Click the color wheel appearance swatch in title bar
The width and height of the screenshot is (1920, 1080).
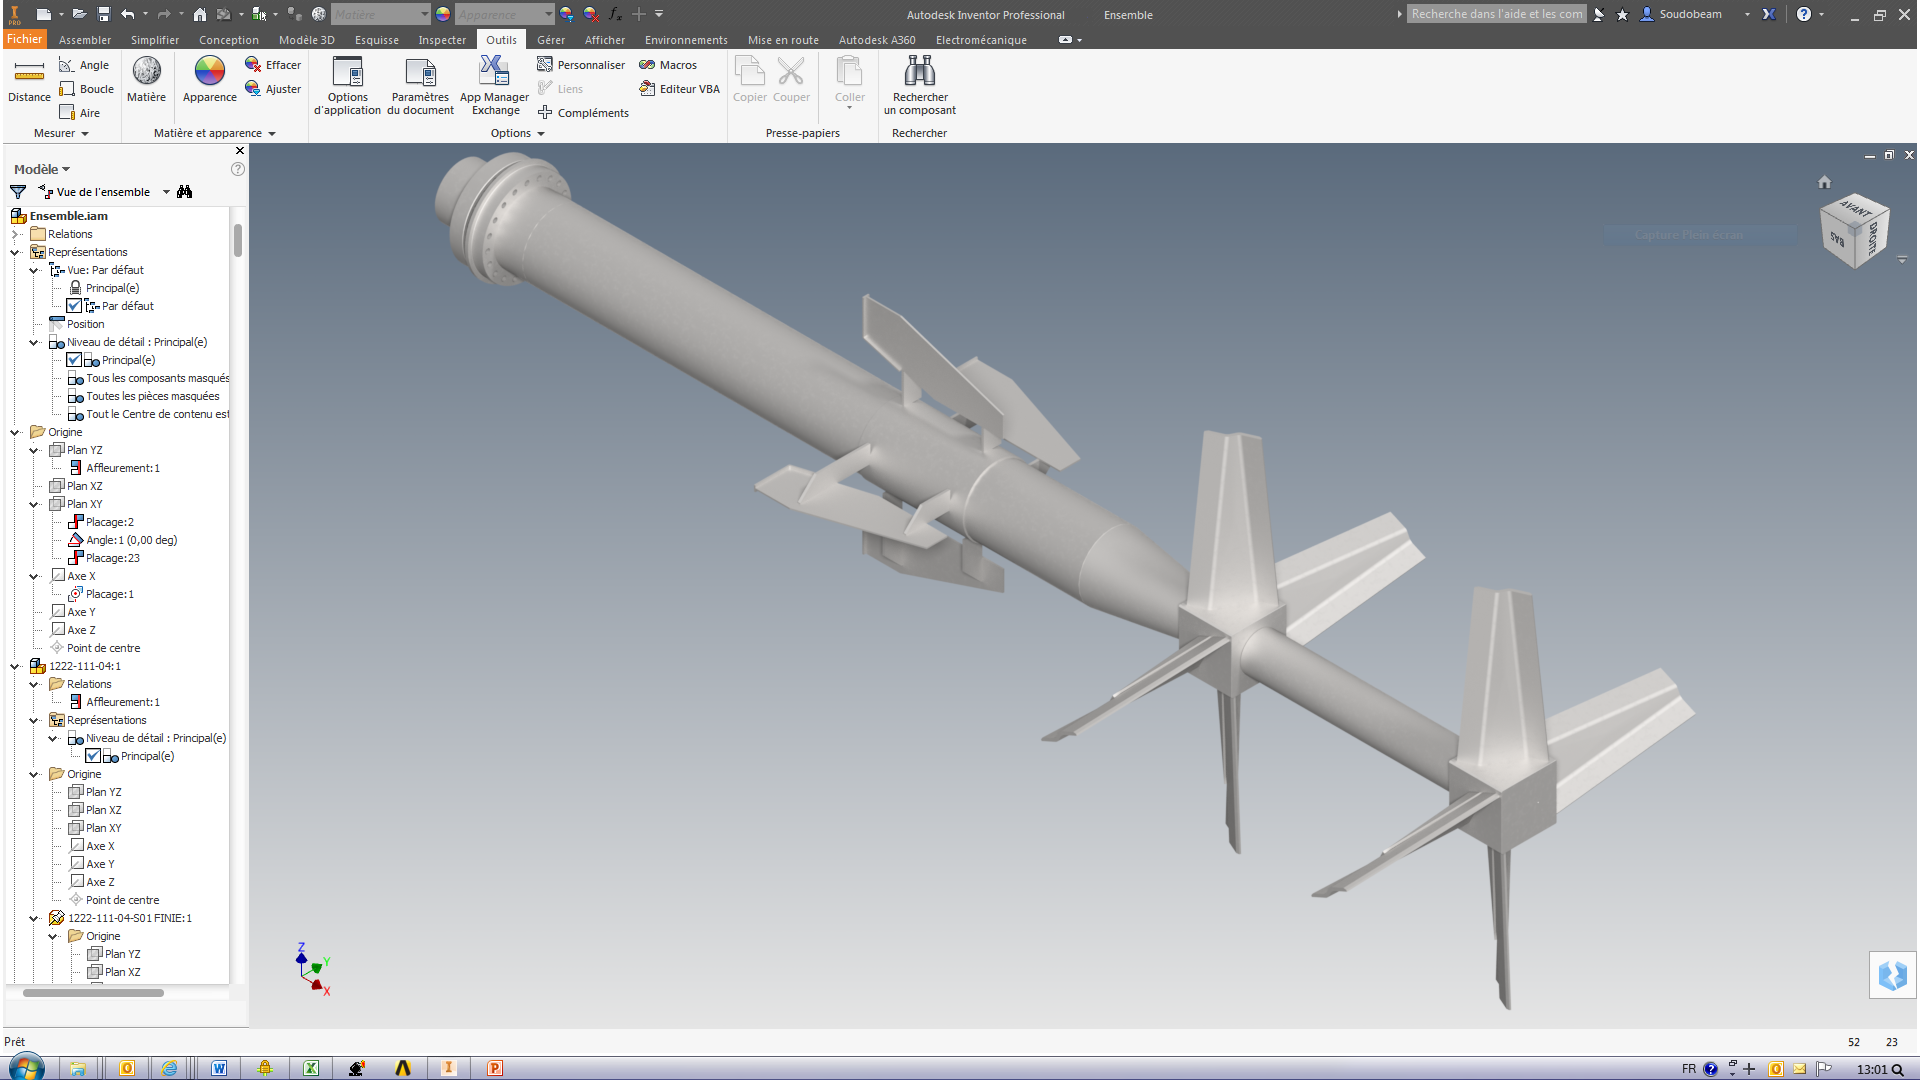(x=443, y=14)
